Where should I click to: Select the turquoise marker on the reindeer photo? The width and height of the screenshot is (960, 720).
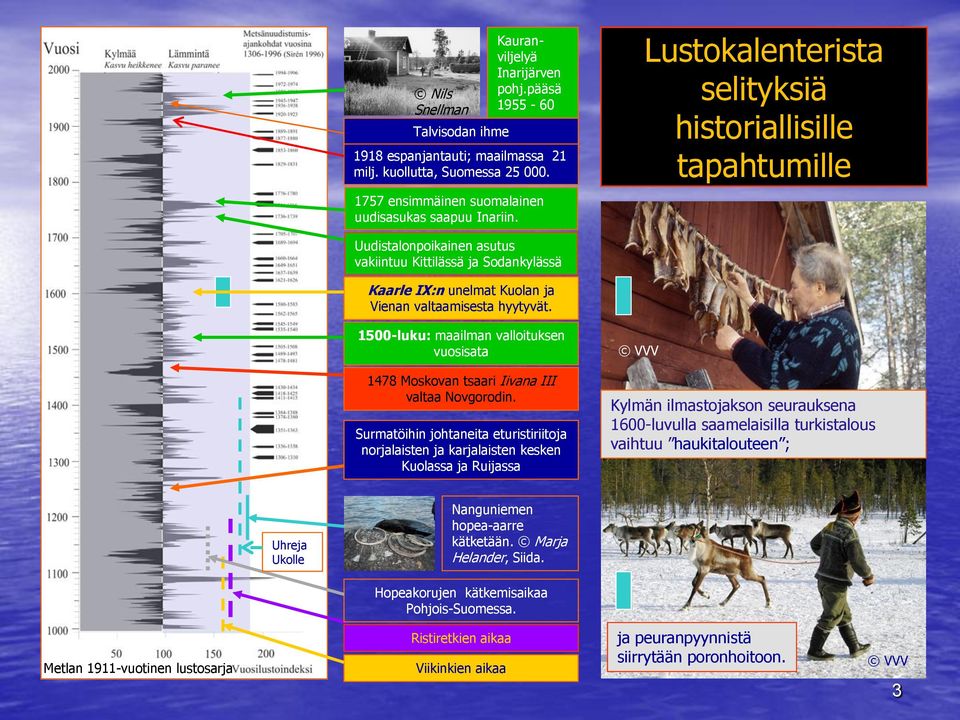tap(623, 590)
